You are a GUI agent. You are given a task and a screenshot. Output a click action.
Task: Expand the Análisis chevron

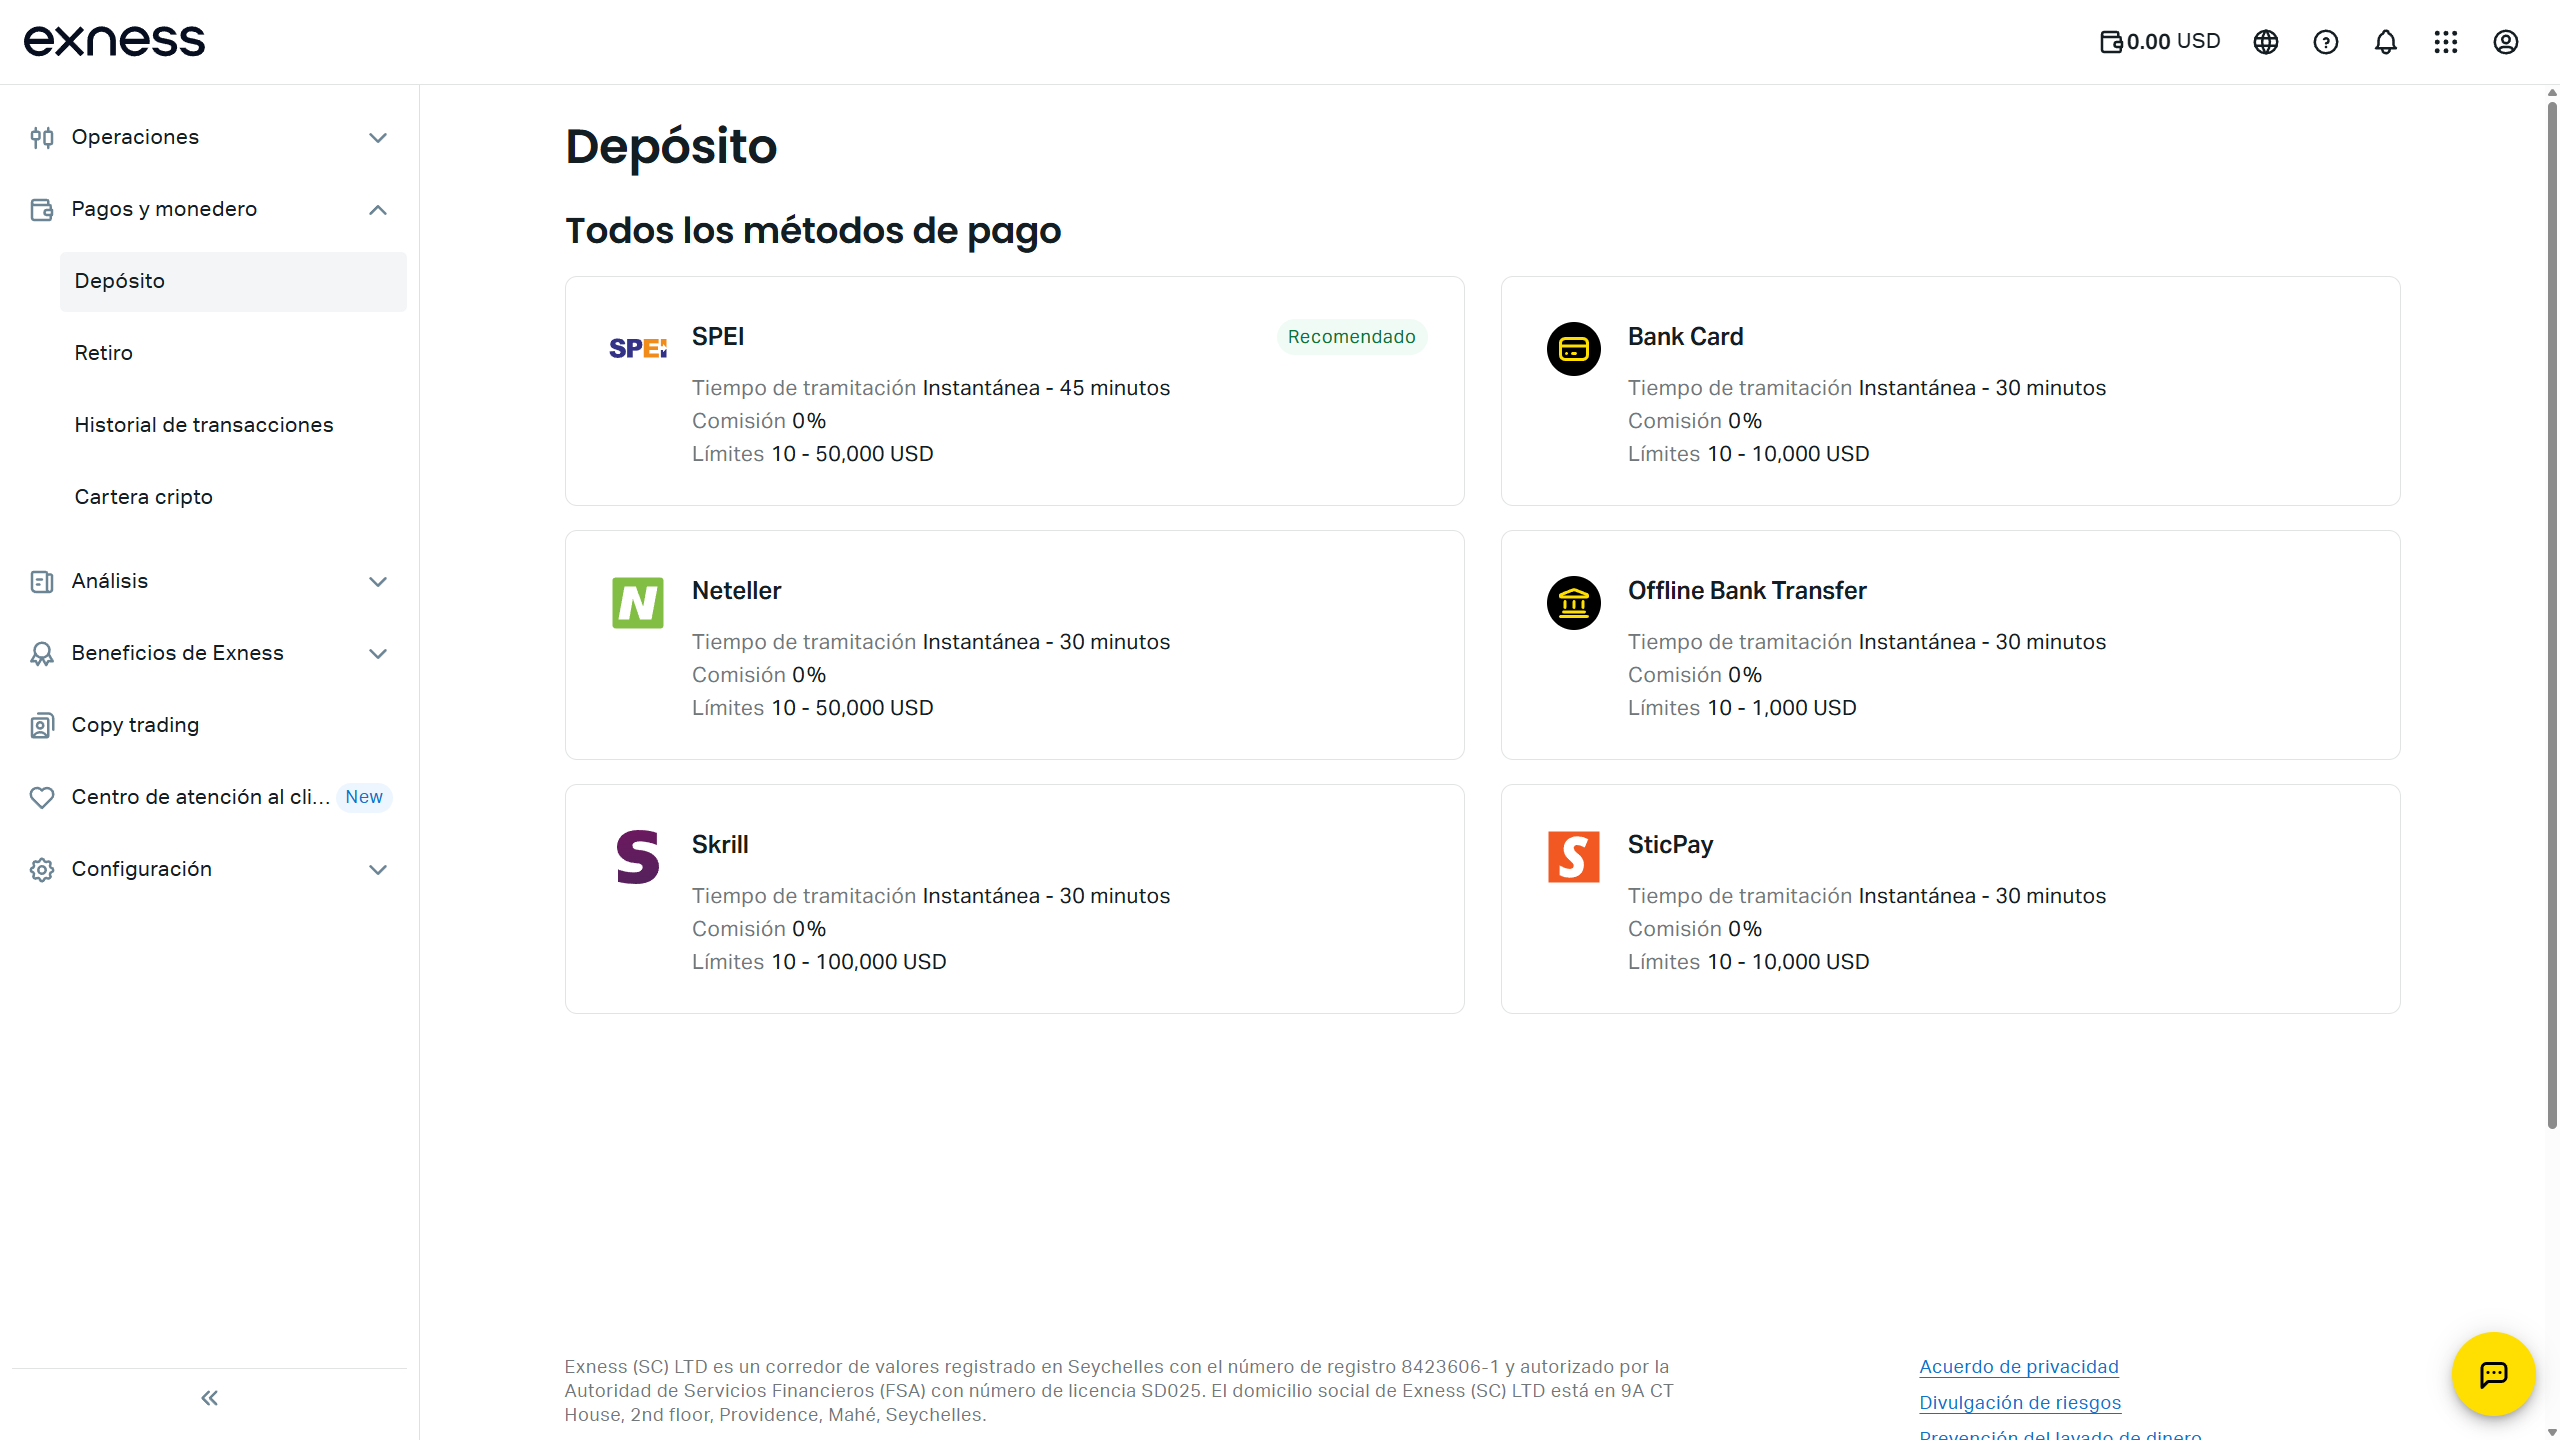pos(378,581)
